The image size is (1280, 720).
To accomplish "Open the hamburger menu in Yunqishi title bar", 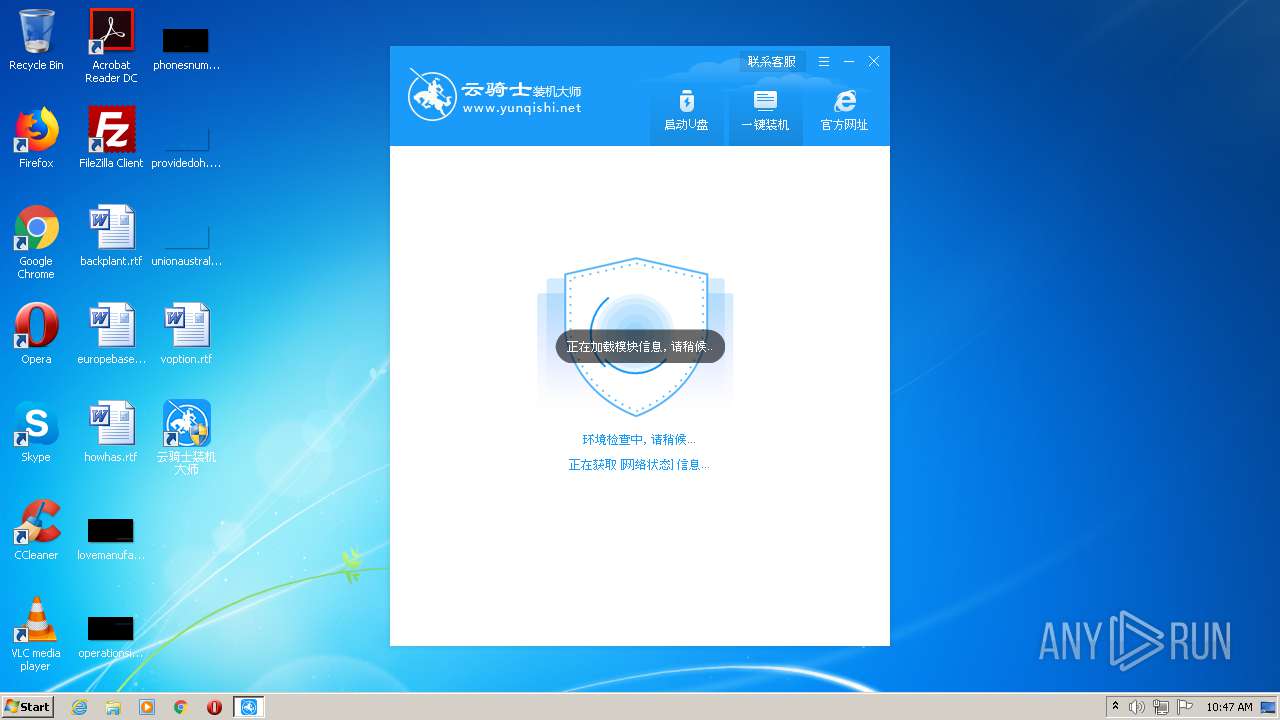I will point(824,61).
